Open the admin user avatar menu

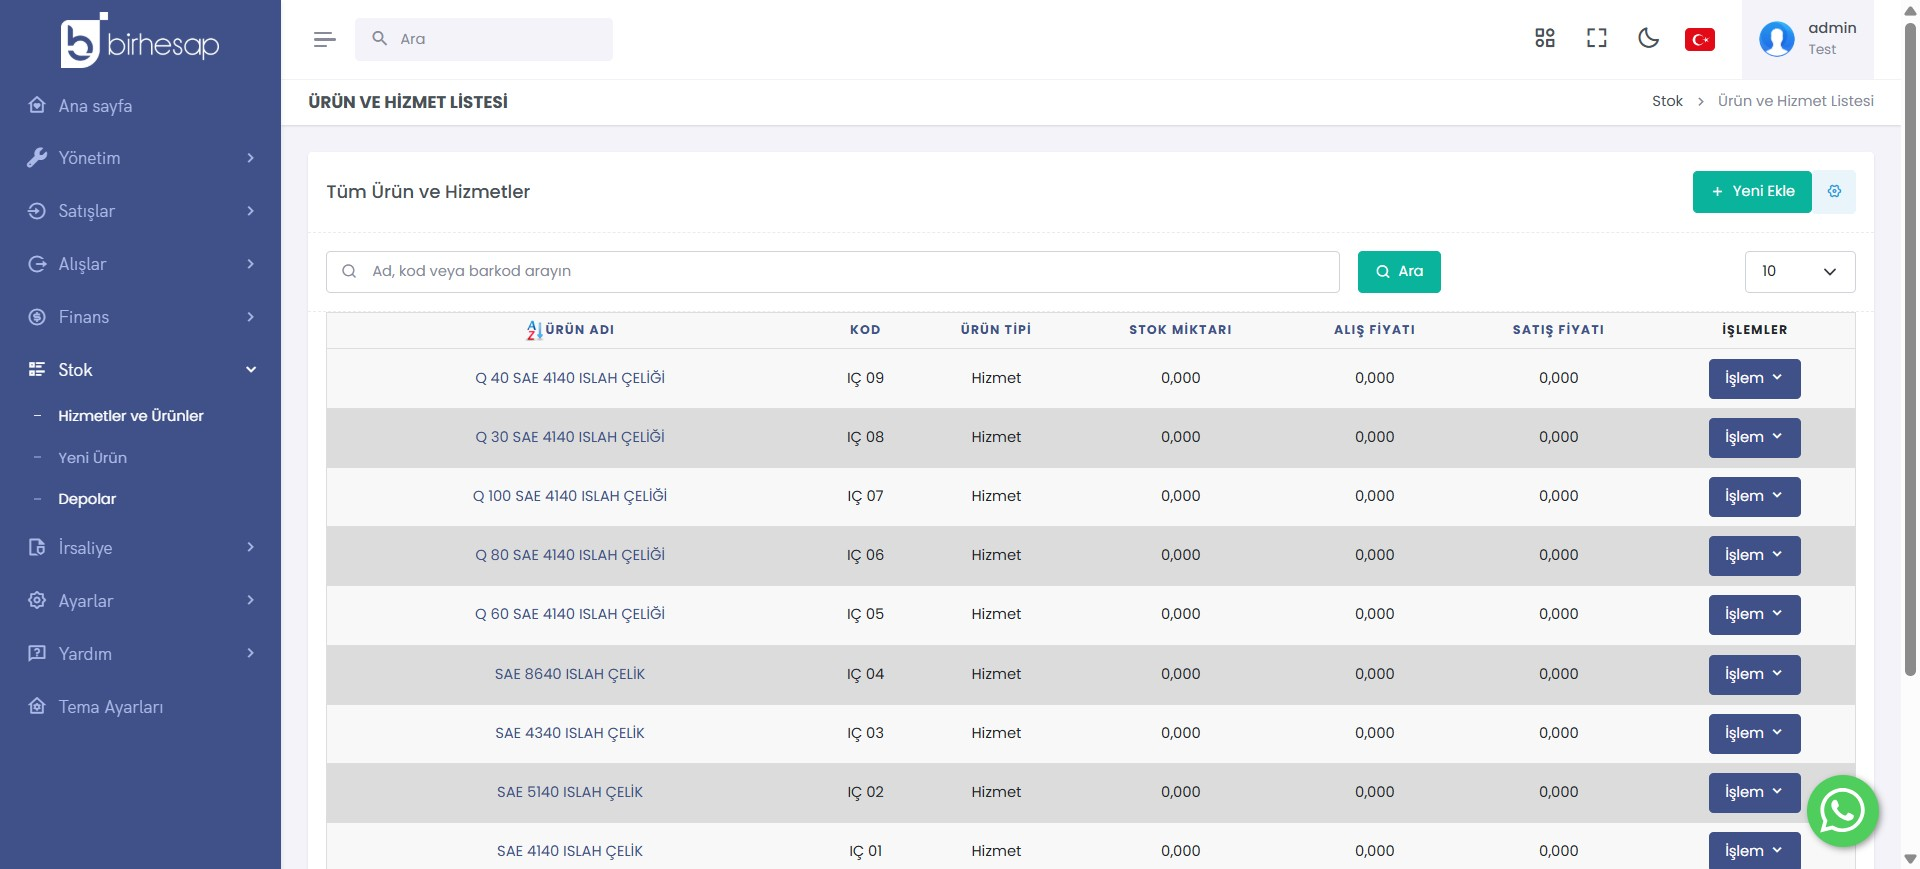pos(1777,39)
